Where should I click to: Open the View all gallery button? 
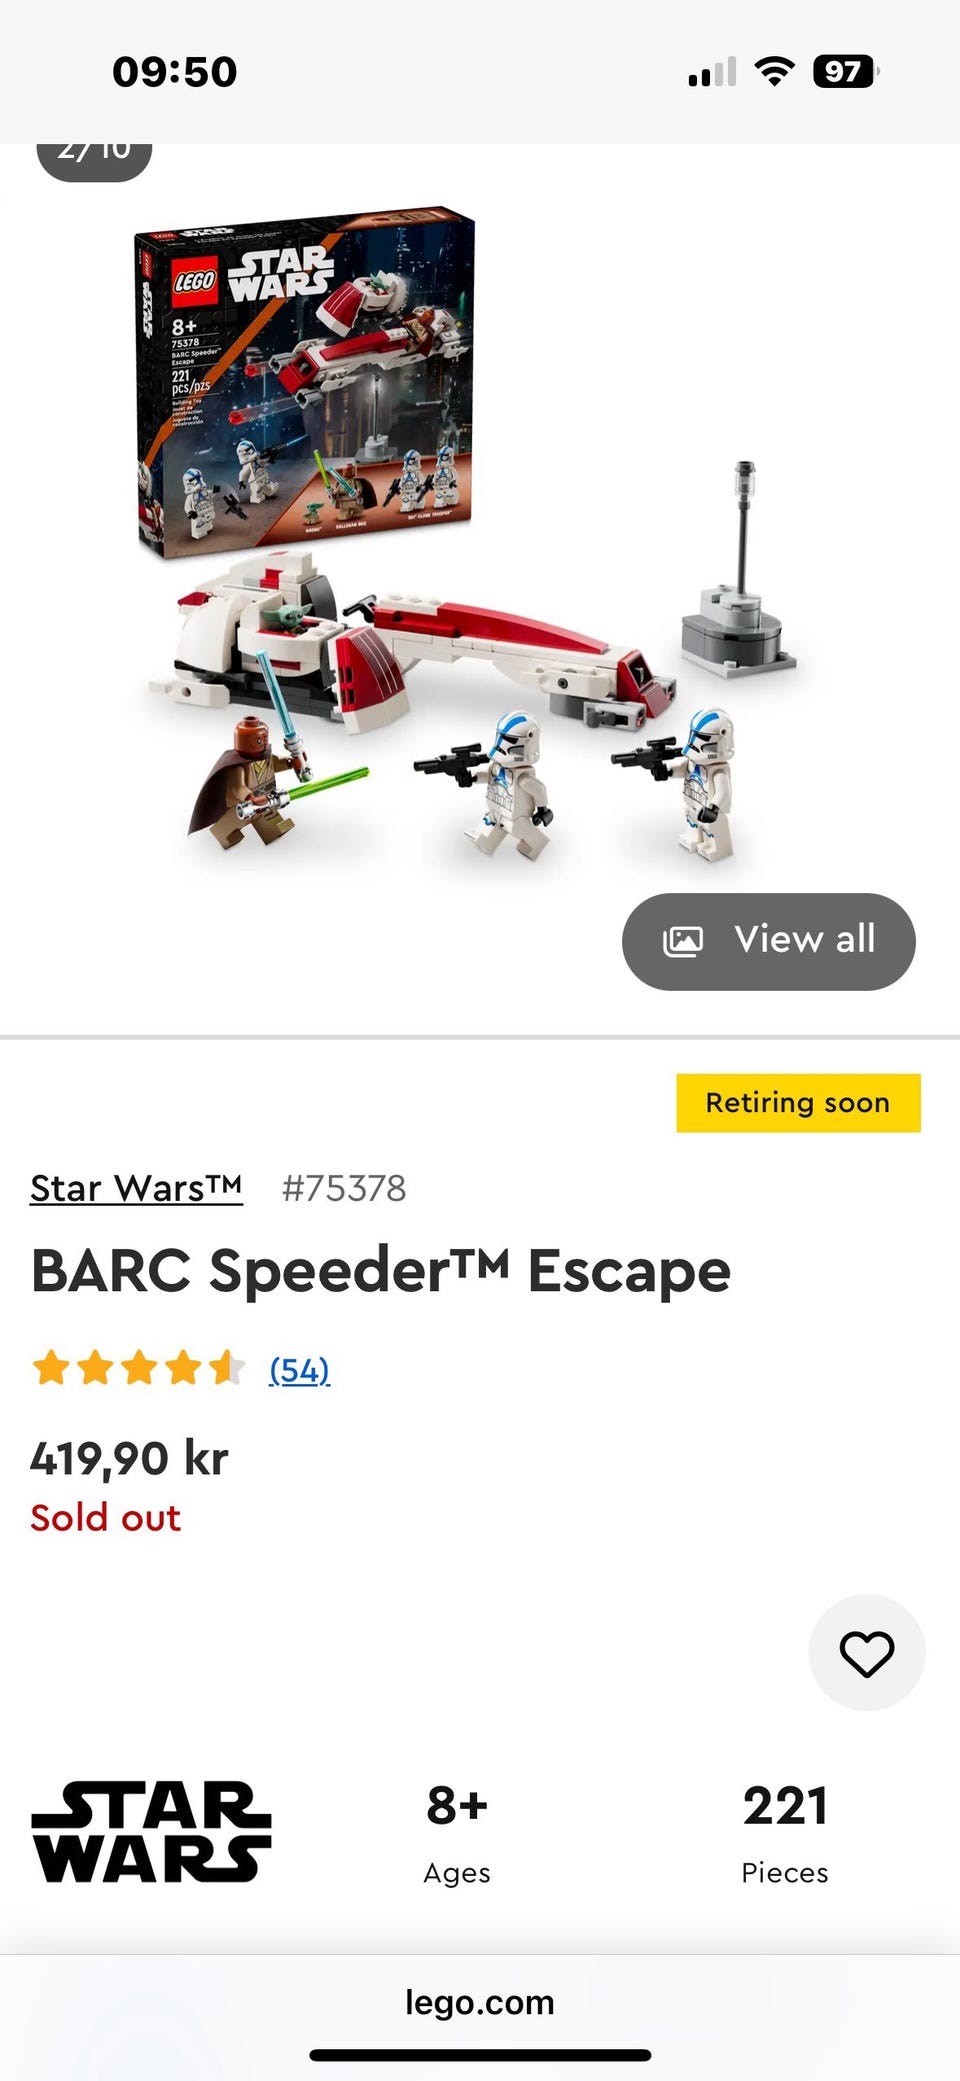point(768,941)
